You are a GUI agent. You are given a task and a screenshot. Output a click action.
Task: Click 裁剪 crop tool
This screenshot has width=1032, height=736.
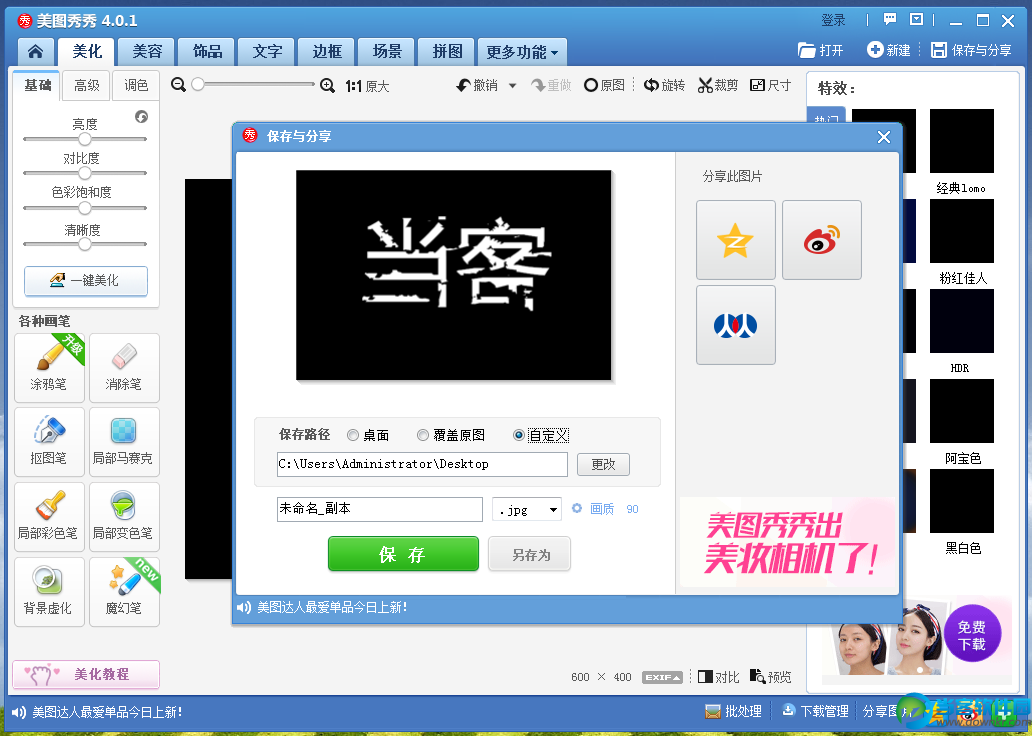(718, 86)
